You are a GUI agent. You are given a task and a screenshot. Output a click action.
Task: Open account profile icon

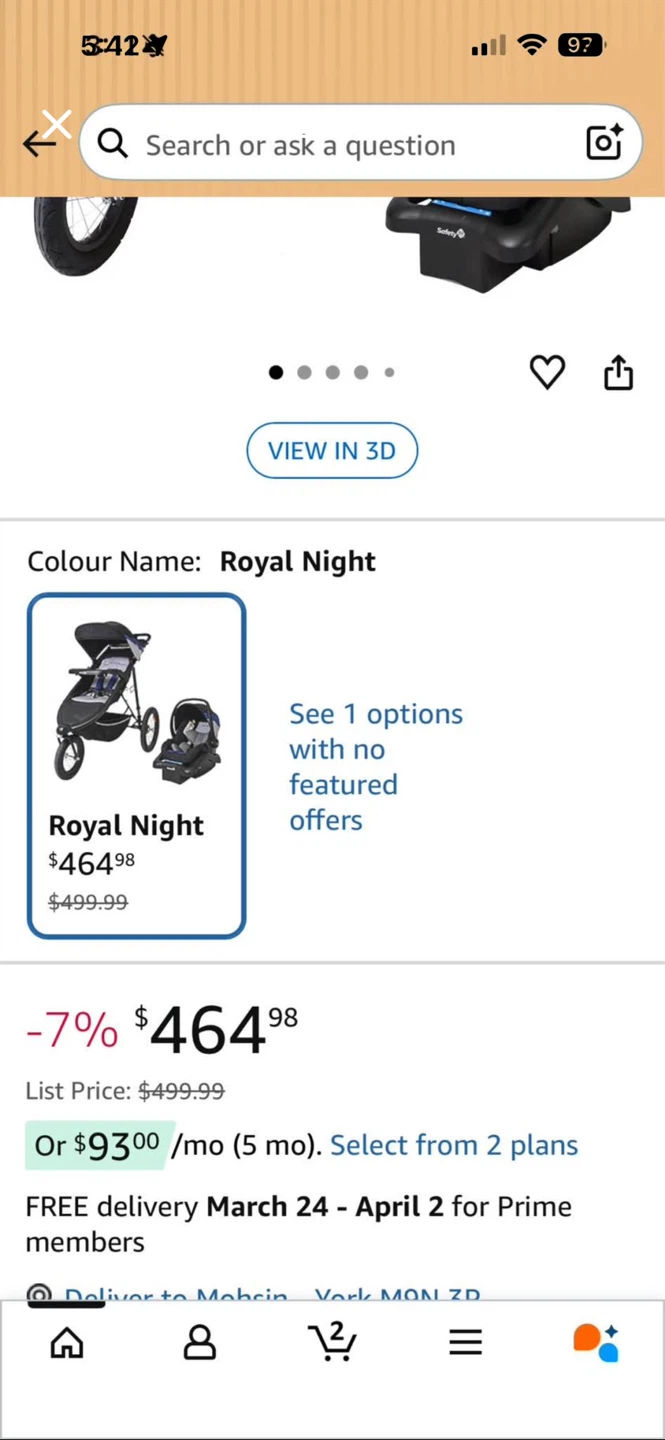(200, 1342)
